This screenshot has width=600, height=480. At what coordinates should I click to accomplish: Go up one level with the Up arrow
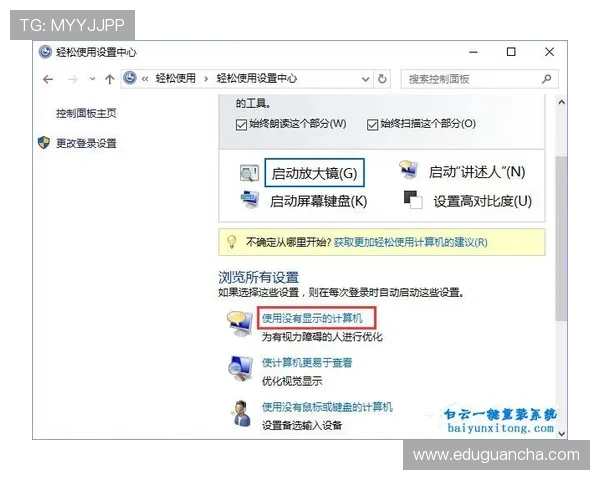pos(109,79)
